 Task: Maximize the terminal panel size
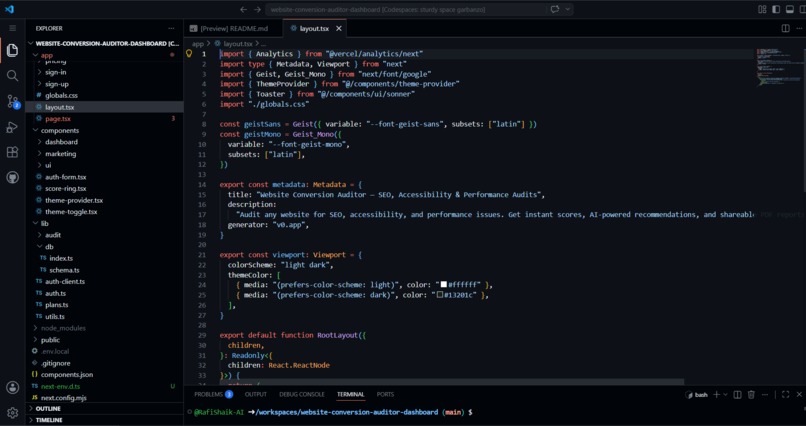785,395
